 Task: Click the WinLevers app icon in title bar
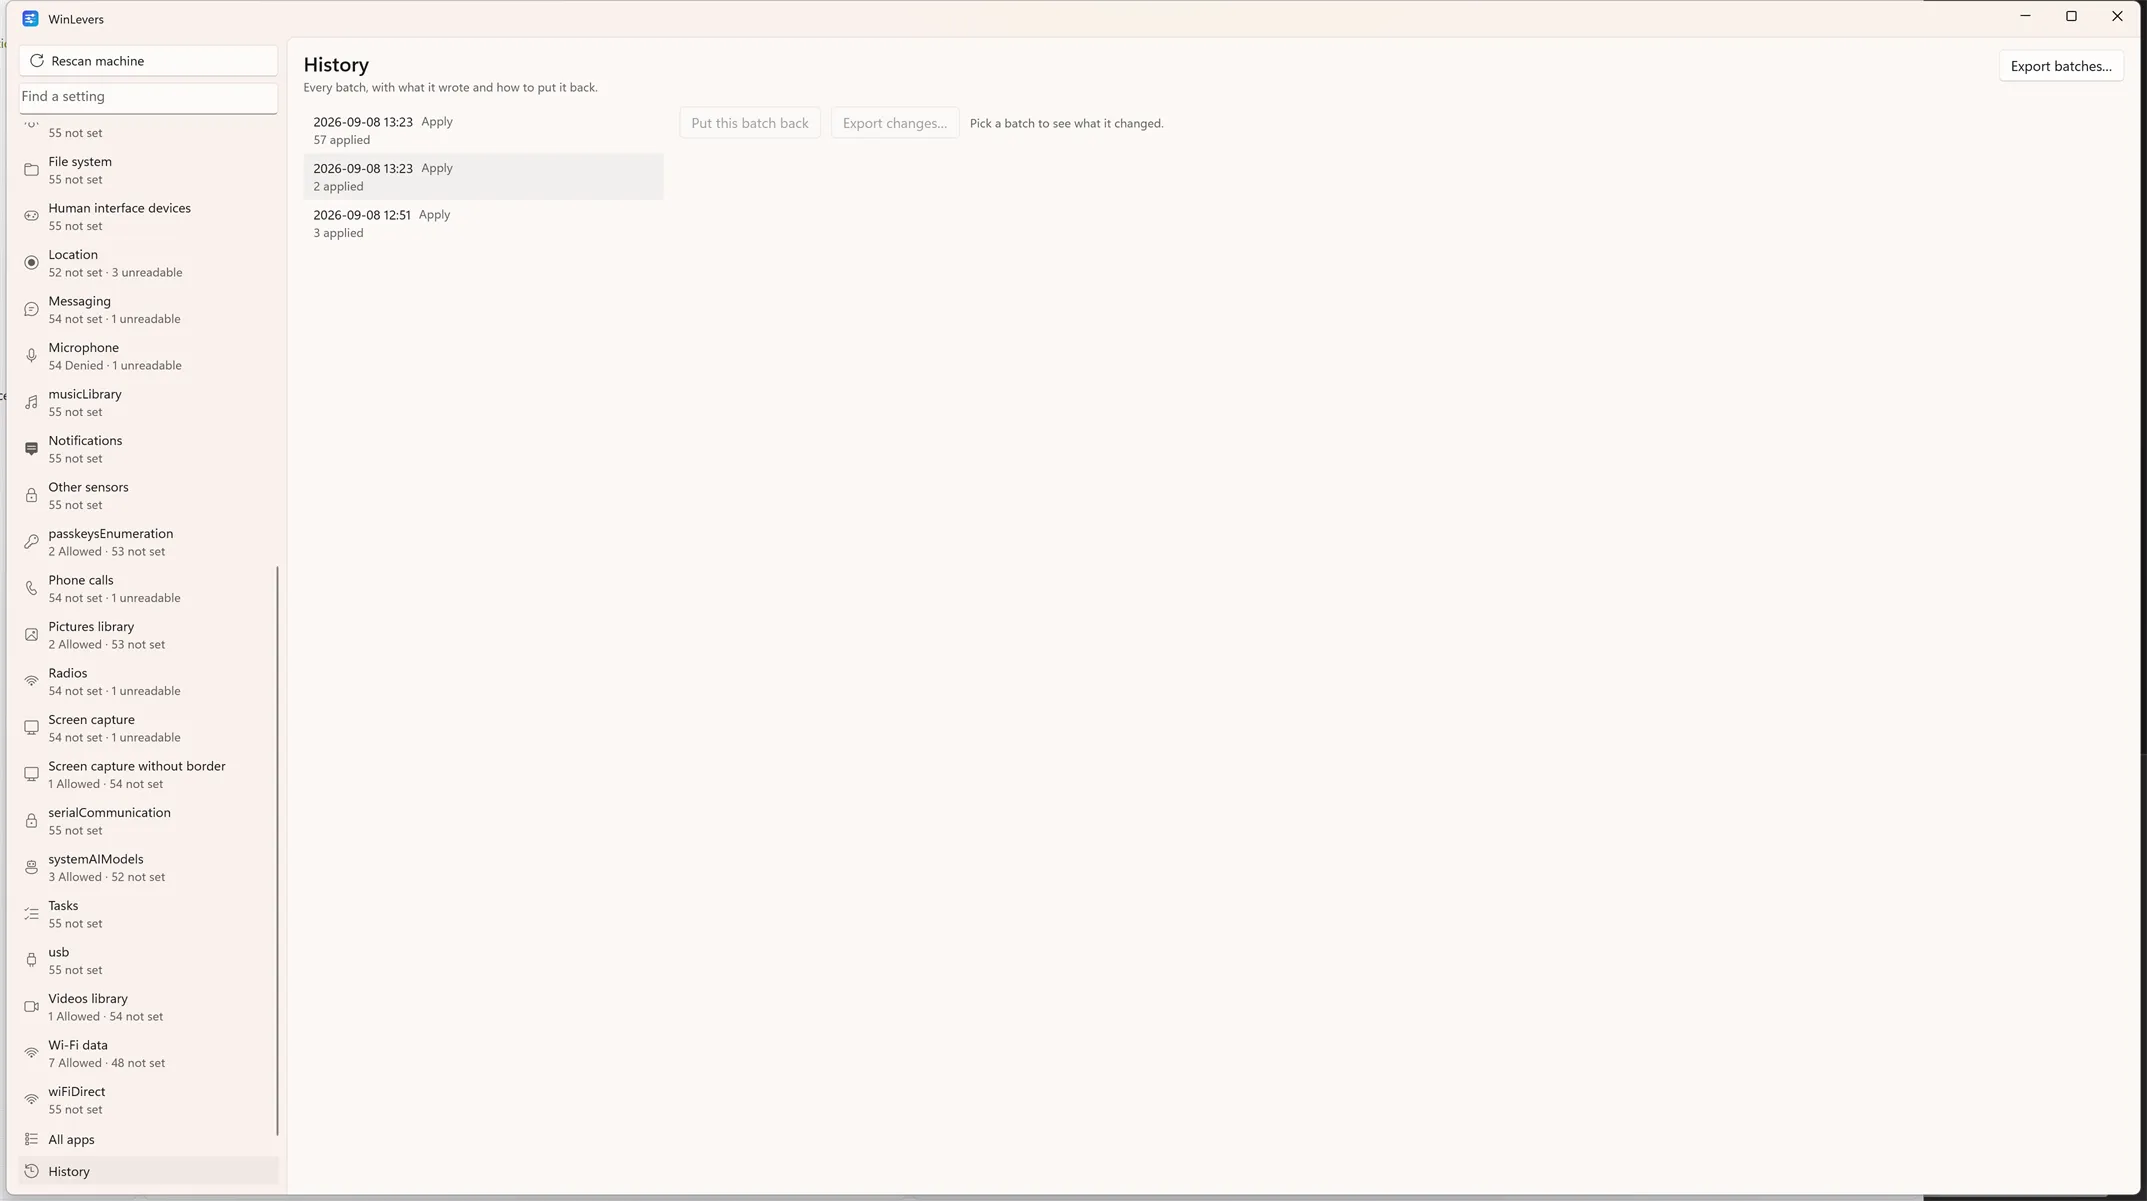point(31,19)
